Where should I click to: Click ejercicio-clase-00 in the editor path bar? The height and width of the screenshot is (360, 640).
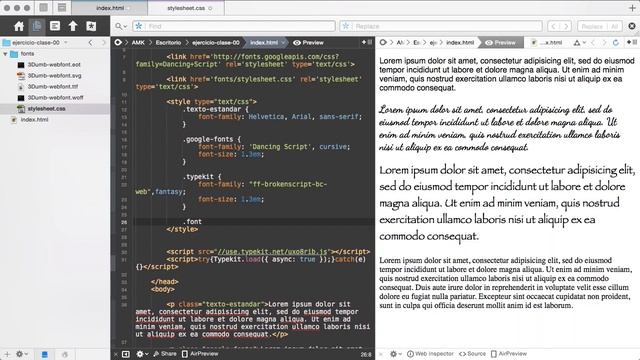click(216, 42)
